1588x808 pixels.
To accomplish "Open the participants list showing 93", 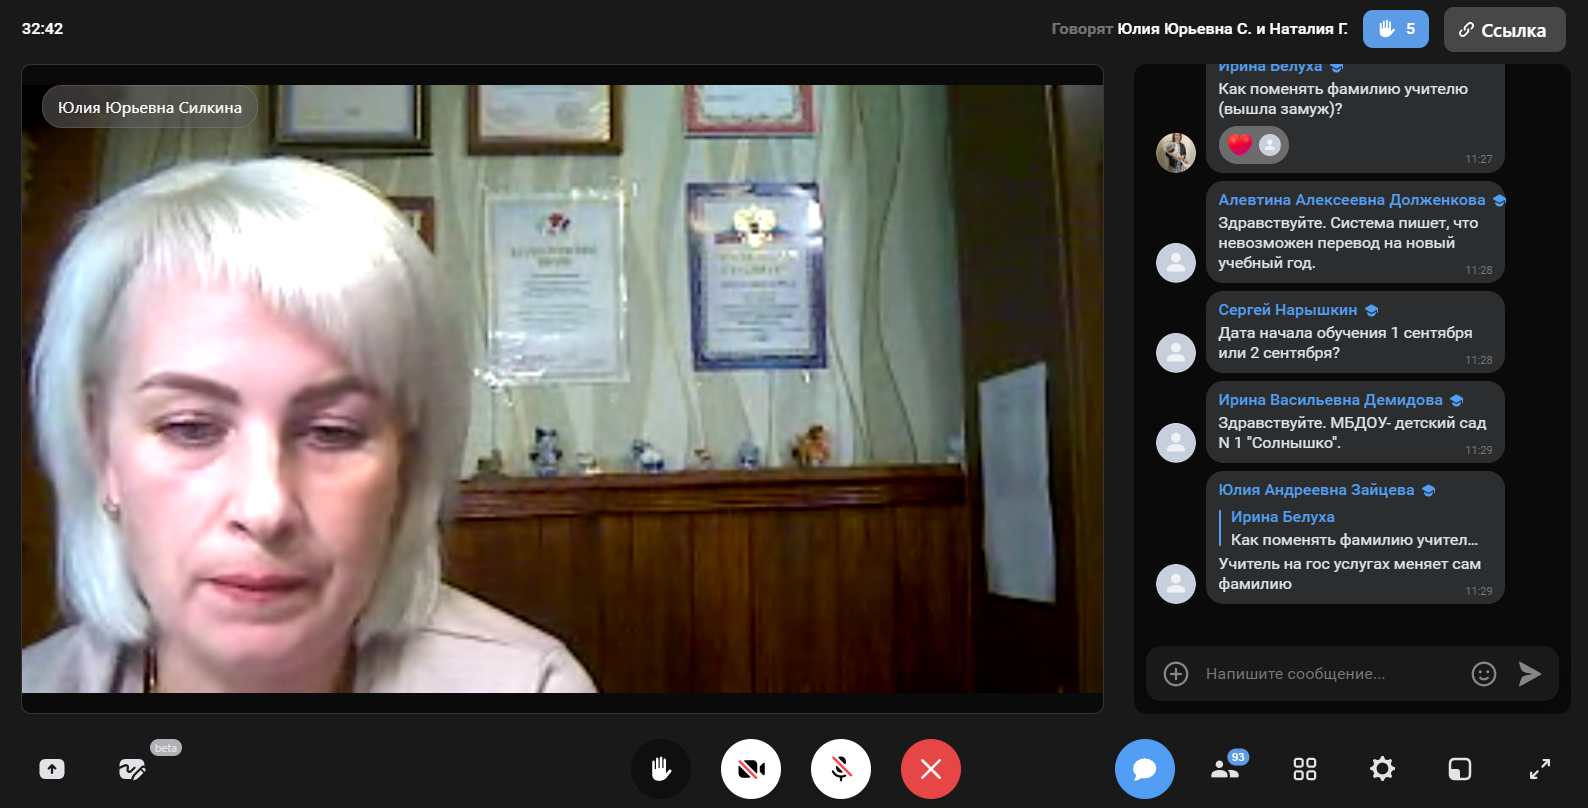I will (1225, 769).
